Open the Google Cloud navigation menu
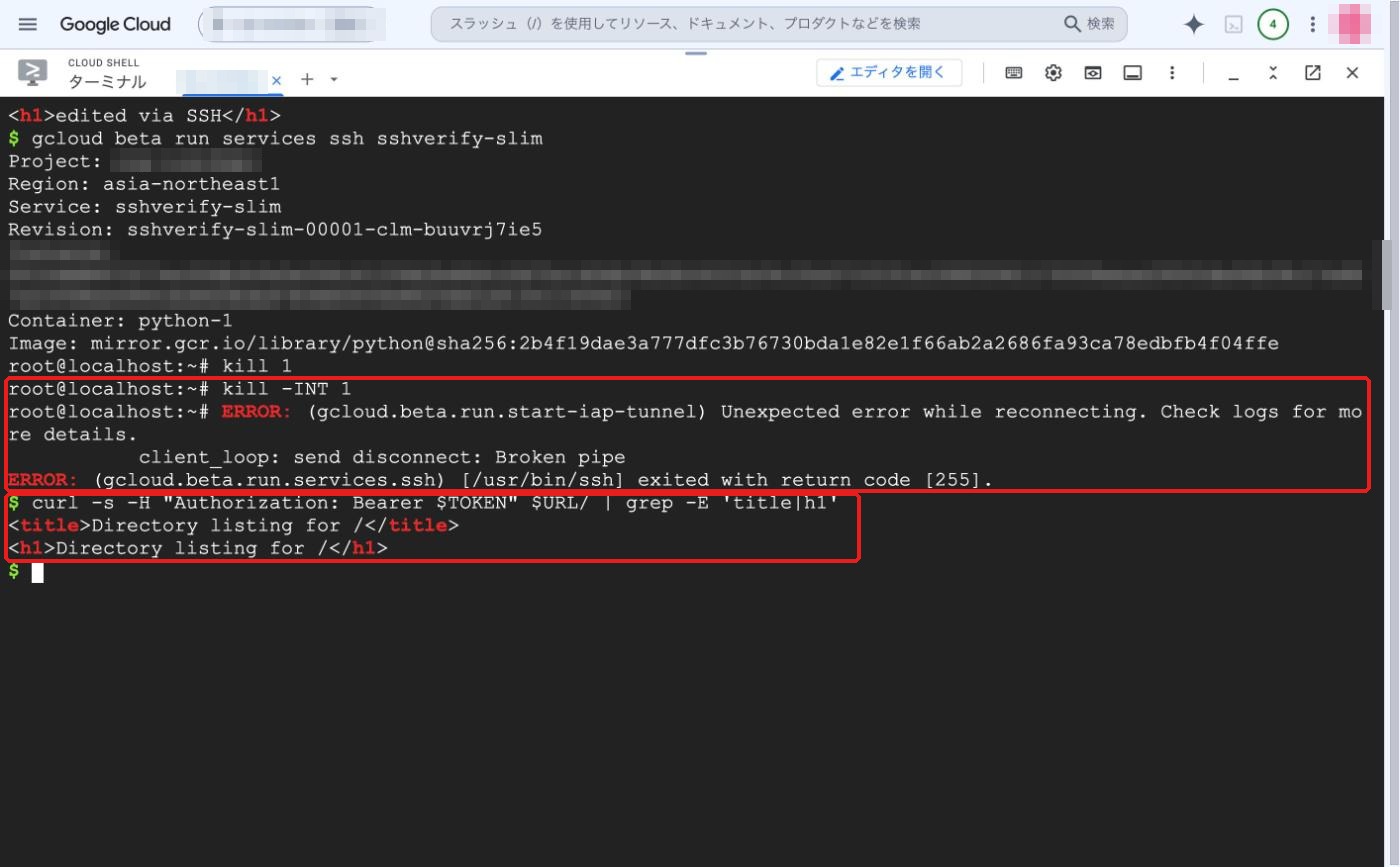The height and width of the screenshot is (867, 1400). point(28,24)
